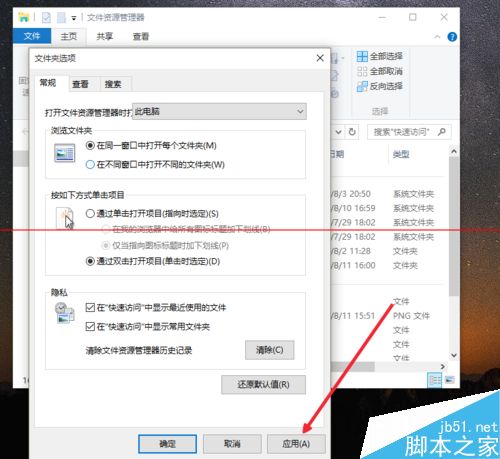
Task: Select 在同一窗口中打开每个文件夹(M)
Action: pos(151,146)
